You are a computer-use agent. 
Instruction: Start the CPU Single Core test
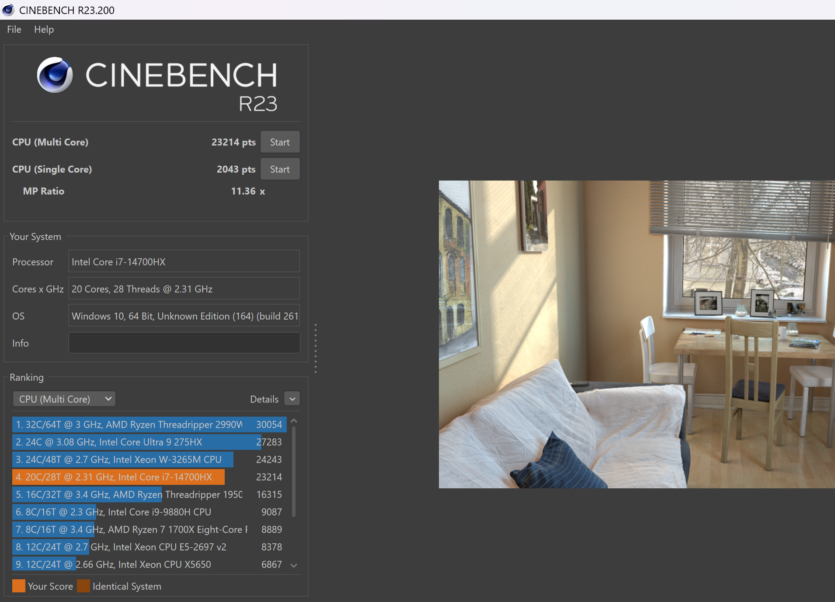click(280, 169)
